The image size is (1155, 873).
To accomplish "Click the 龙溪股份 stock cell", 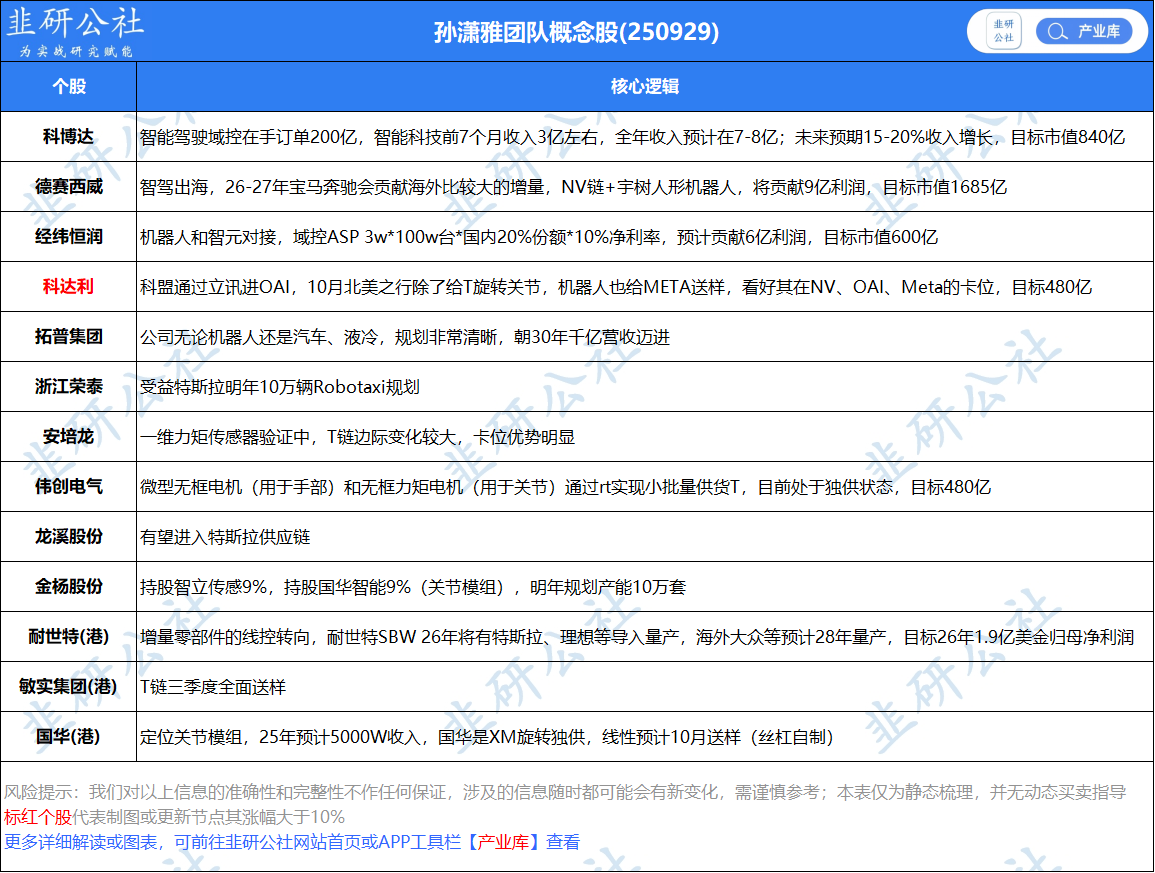I will 68,537.
